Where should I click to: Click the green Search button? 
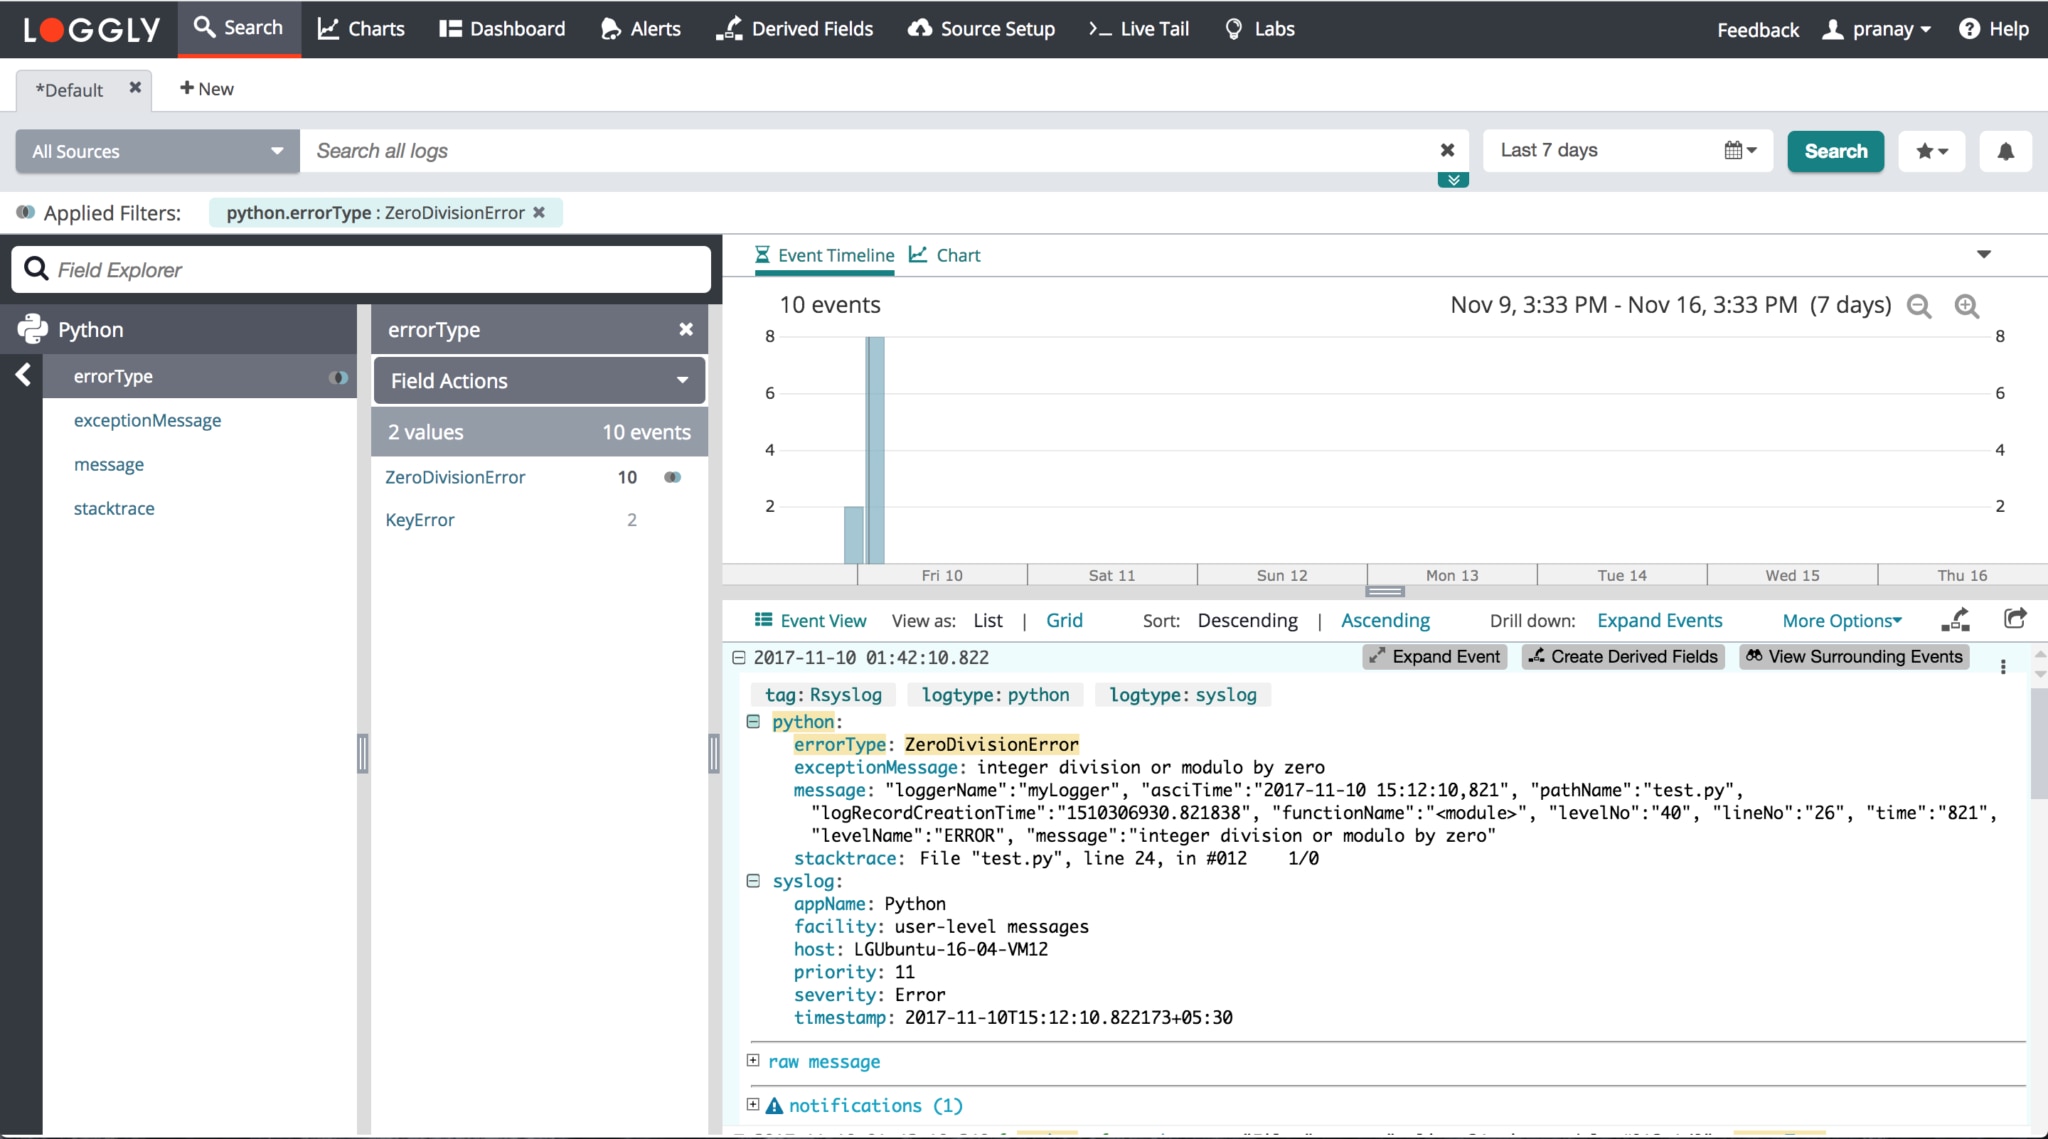pos(1835,151)
